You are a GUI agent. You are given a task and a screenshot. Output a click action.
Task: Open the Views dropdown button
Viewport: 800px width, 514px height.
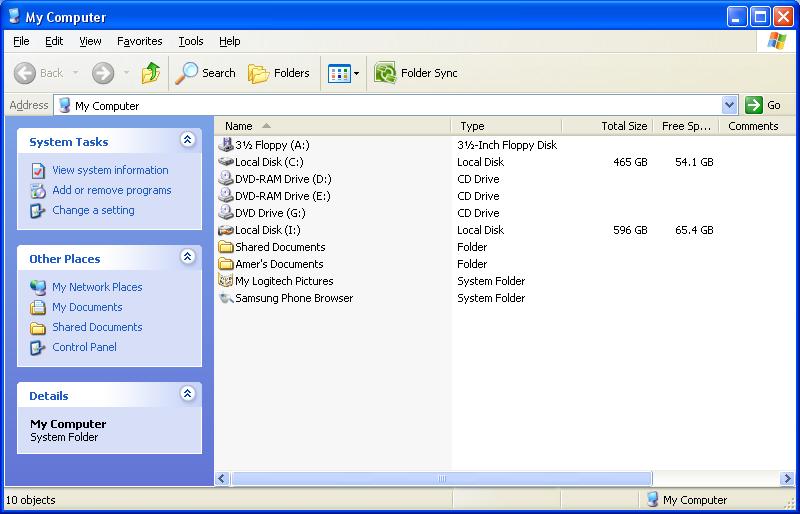coord(344,73)
